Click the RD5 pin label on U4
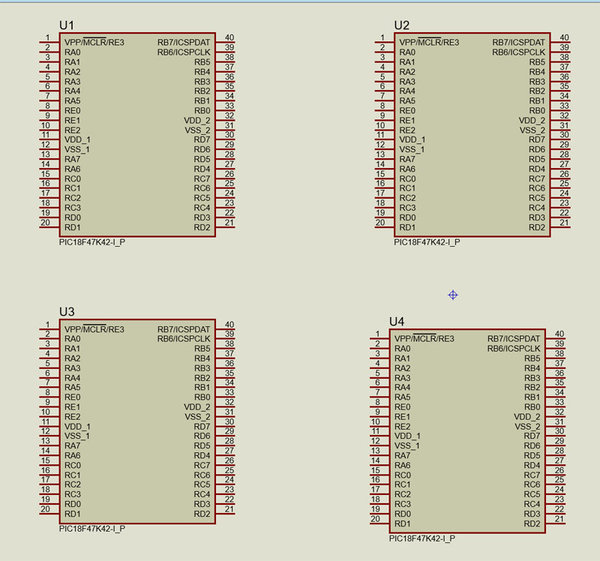Viewport: 600px width, 561px height. (x=532, y=456)
